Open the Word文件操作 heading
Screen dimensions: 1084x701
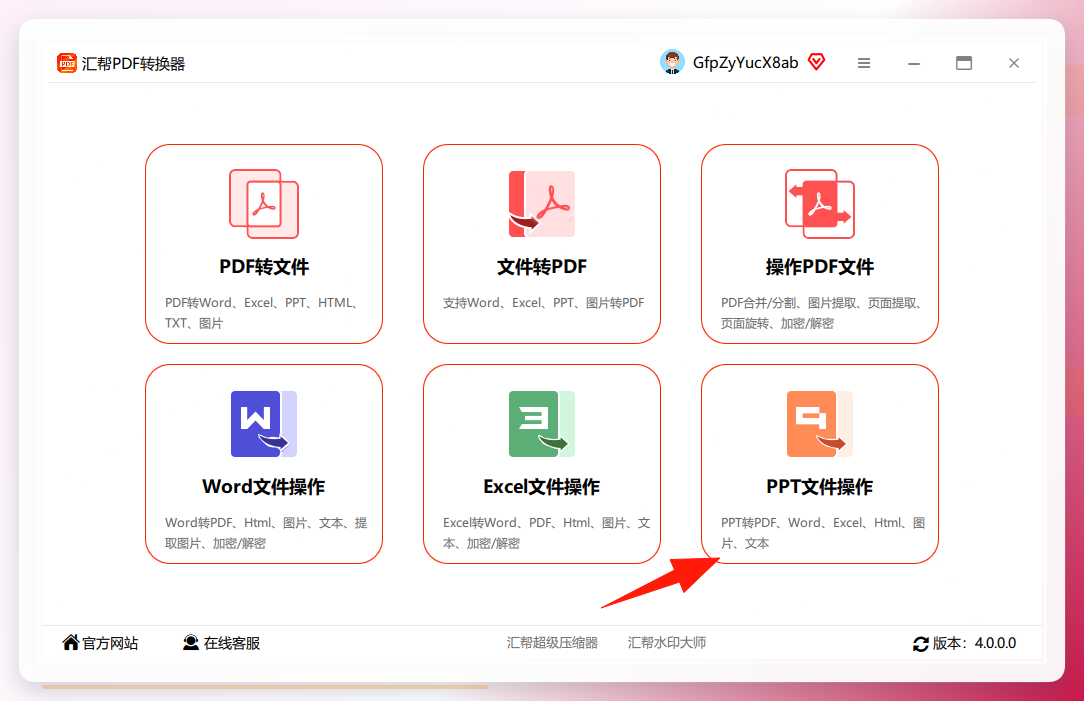coord(263,487)
